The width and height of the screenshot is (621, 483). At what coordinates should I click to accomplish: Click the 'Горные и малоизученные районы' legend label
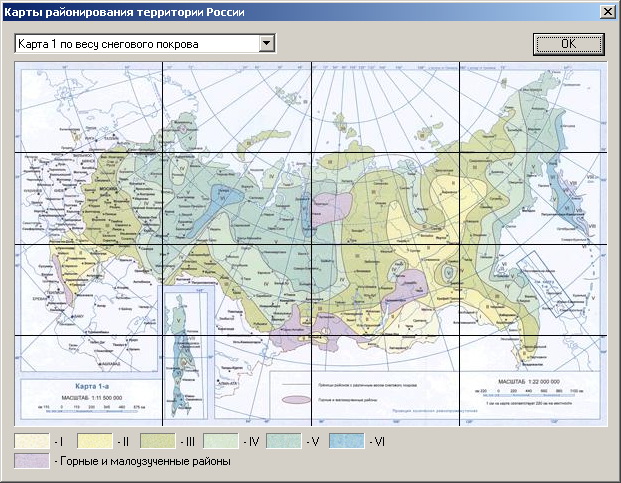click(x=145, y=461)
